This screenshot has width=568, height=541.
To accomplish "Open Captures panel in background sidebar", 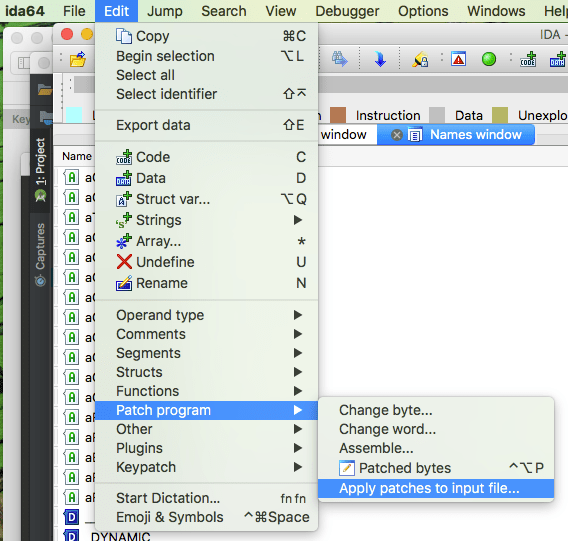I will 40,254.
